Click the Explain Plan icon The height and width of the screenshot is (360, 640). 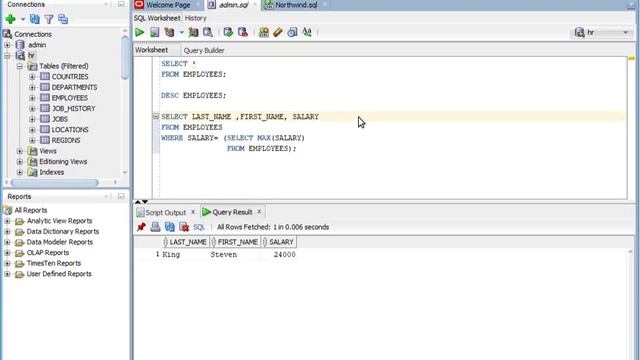point(169,32)
